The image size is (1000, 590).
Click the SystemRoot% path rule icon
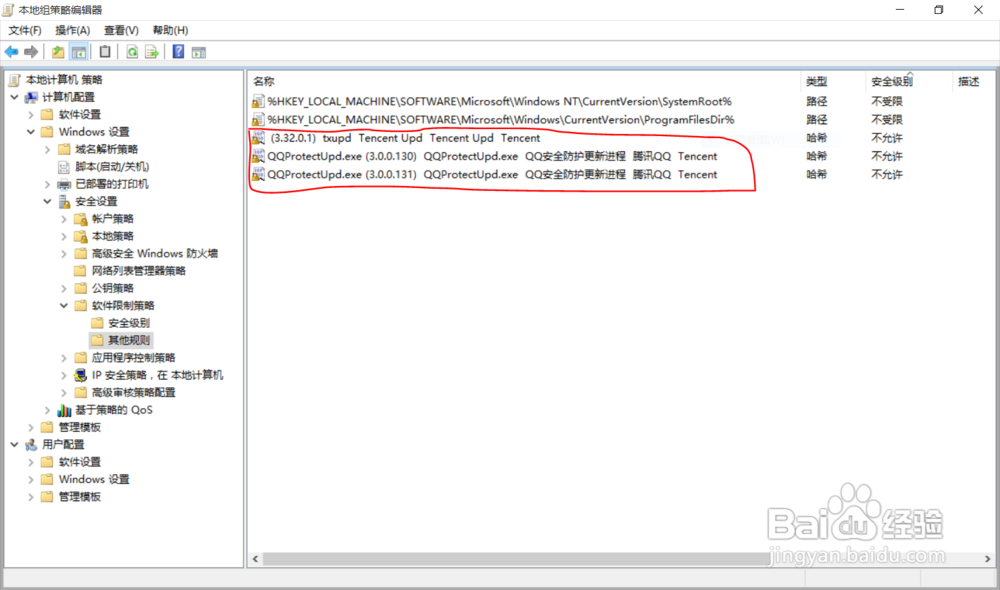258,101
